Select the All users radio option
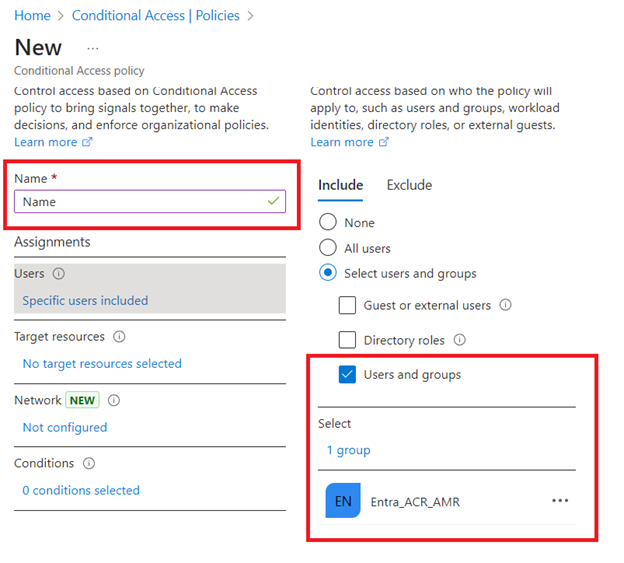 pyautogui.click(x=328, y=248)
